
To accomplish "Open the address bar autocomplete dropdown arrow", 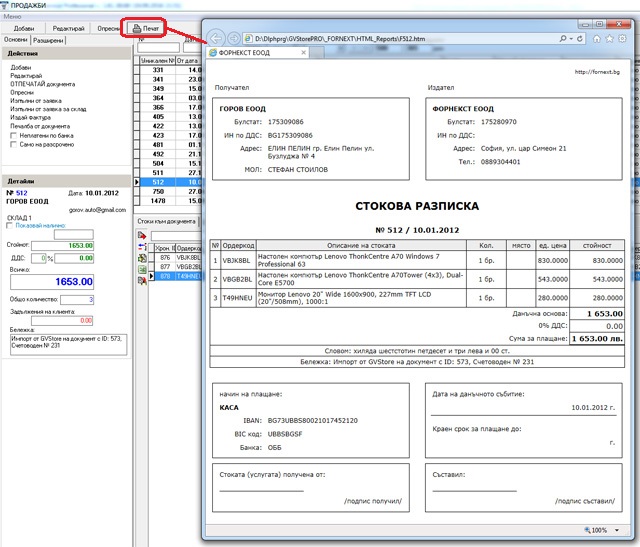I will [x=571, y=38].
